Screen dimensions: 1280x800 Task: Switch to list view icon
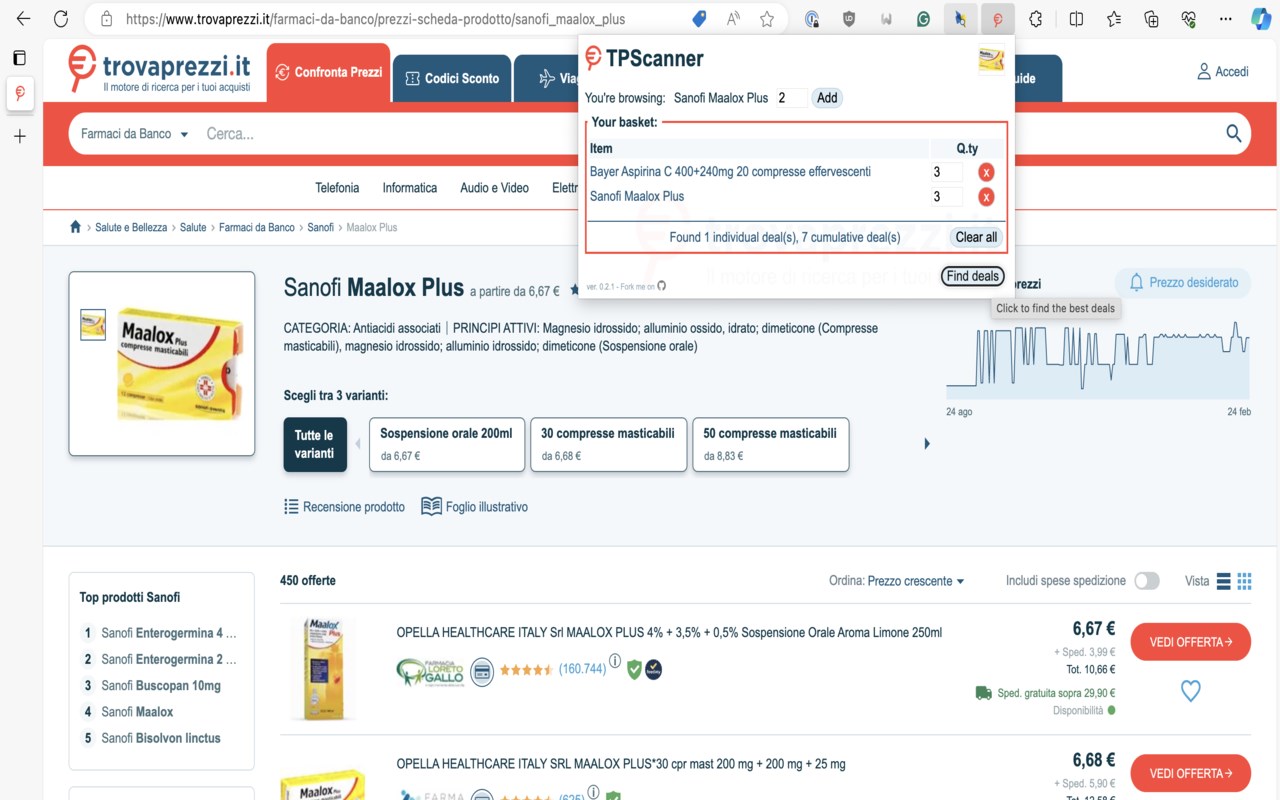(1222, 581)
